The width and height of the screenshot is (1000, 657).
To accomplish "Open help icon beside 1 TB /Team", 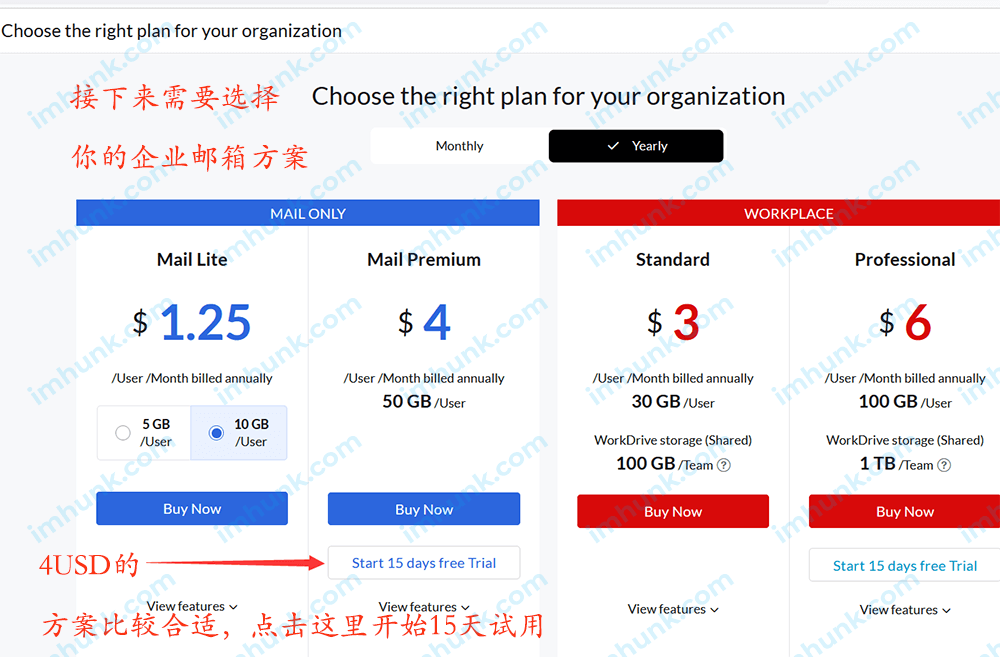I will [944, 465].
